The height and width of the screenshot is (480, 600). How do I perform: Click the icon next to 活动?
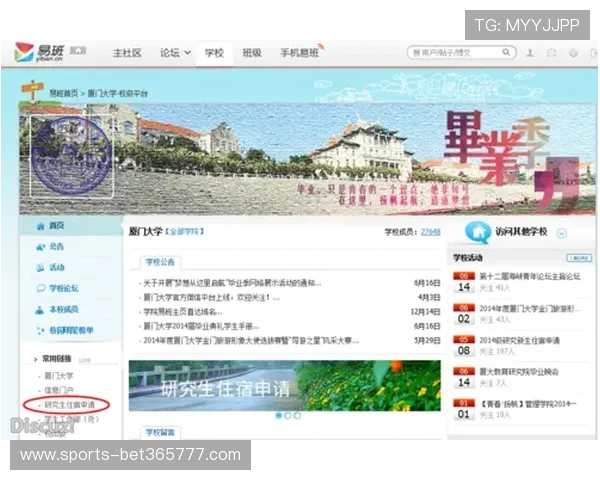tap(41, 268)
